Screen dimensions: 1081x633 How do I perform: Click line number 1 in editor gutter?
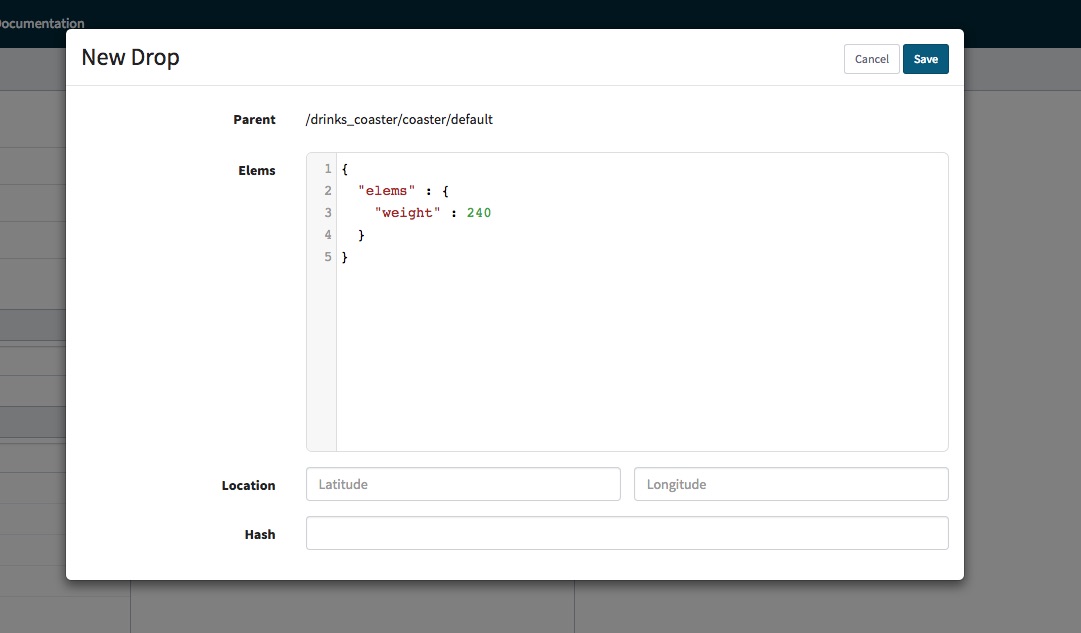327,169
